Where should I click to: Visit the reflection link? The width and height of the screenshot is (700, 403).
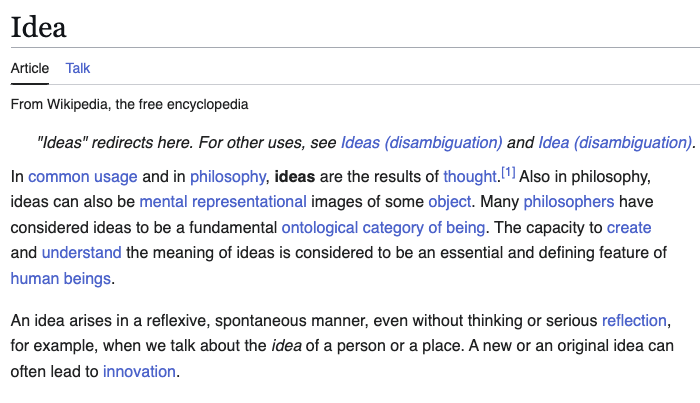coord(634,320)
